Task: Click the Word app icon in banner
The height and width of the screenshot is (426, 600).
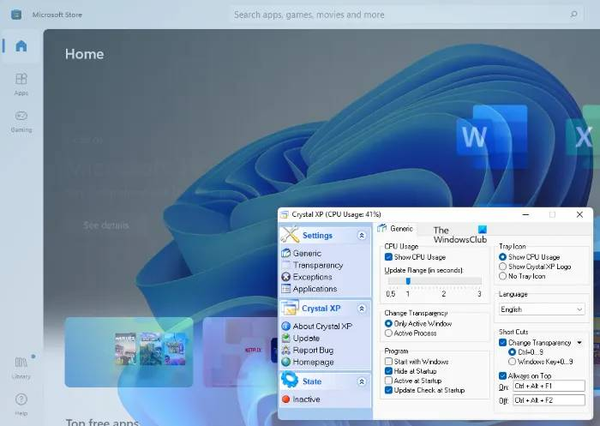Action: [x=492, y=137]
